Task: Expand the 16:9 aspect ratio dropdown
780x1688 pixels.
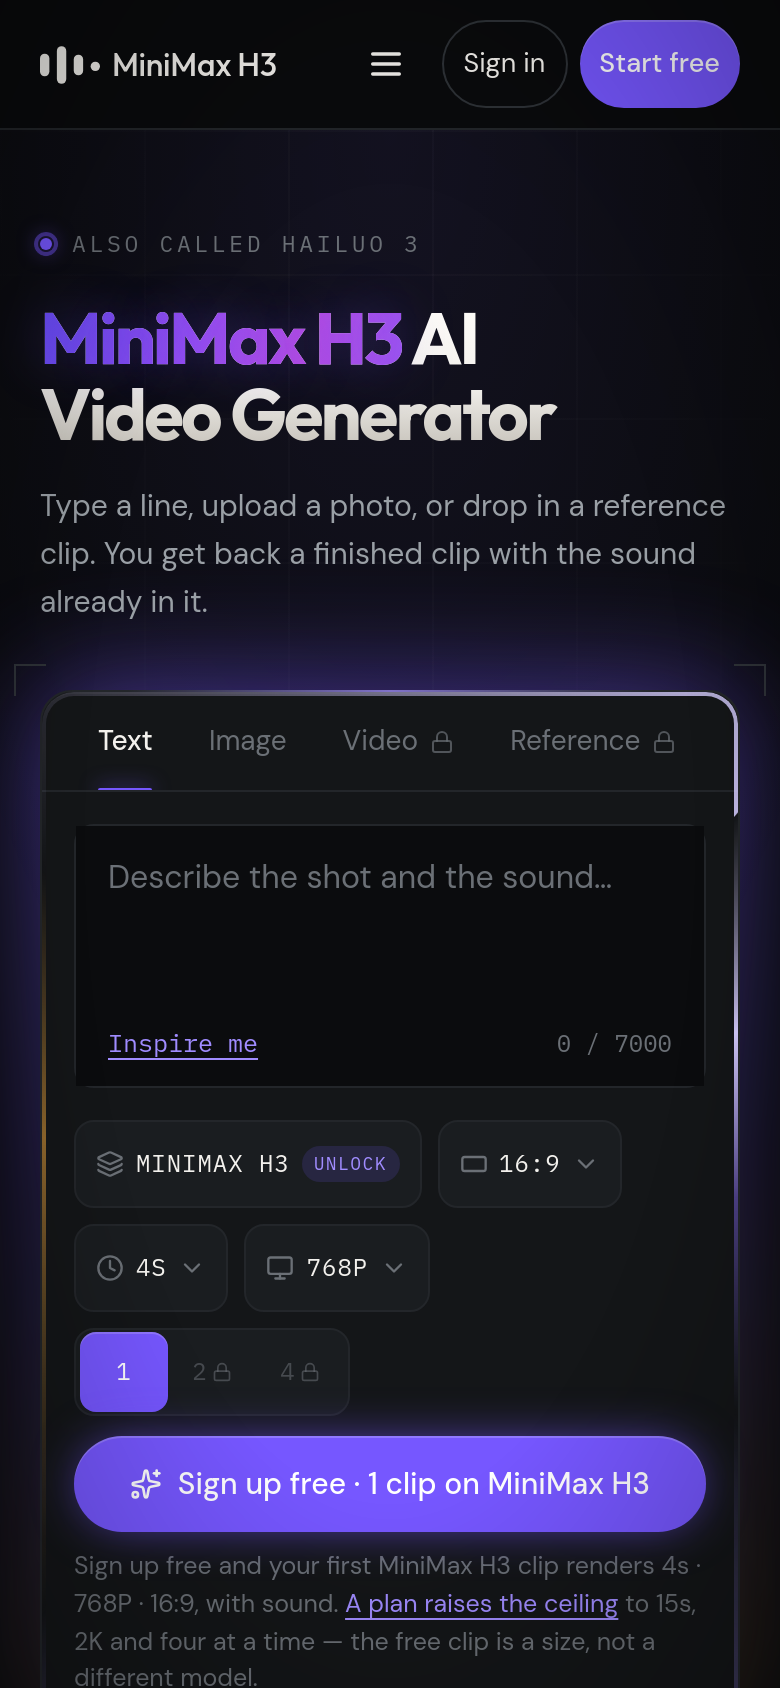Action: click(530, 1164)
